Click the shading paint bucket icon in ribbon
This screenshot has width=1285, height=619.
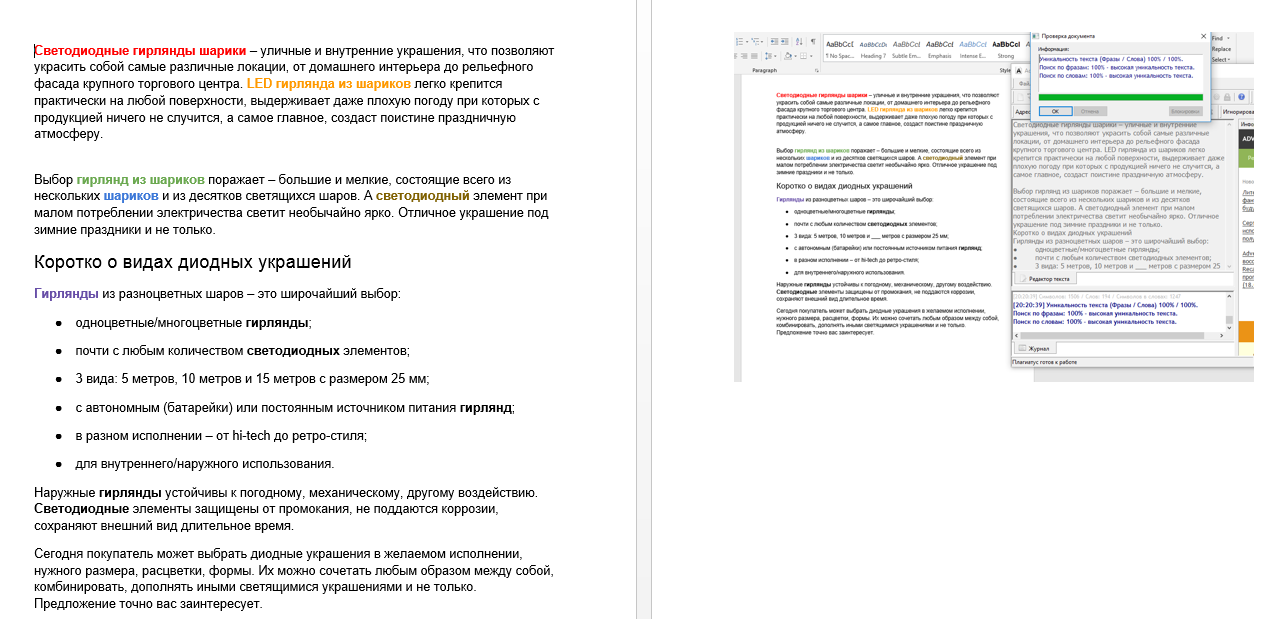[x=788, y=56]
